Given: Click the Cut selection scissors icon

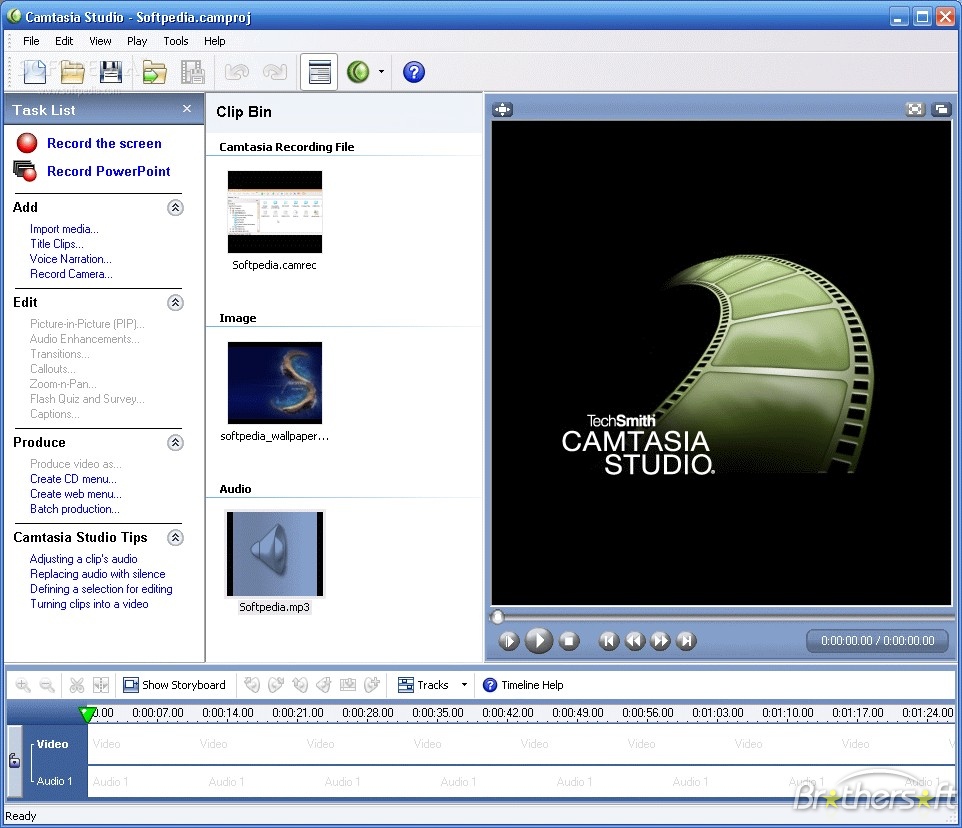Looking at the screenshot, I should (77, 685).
